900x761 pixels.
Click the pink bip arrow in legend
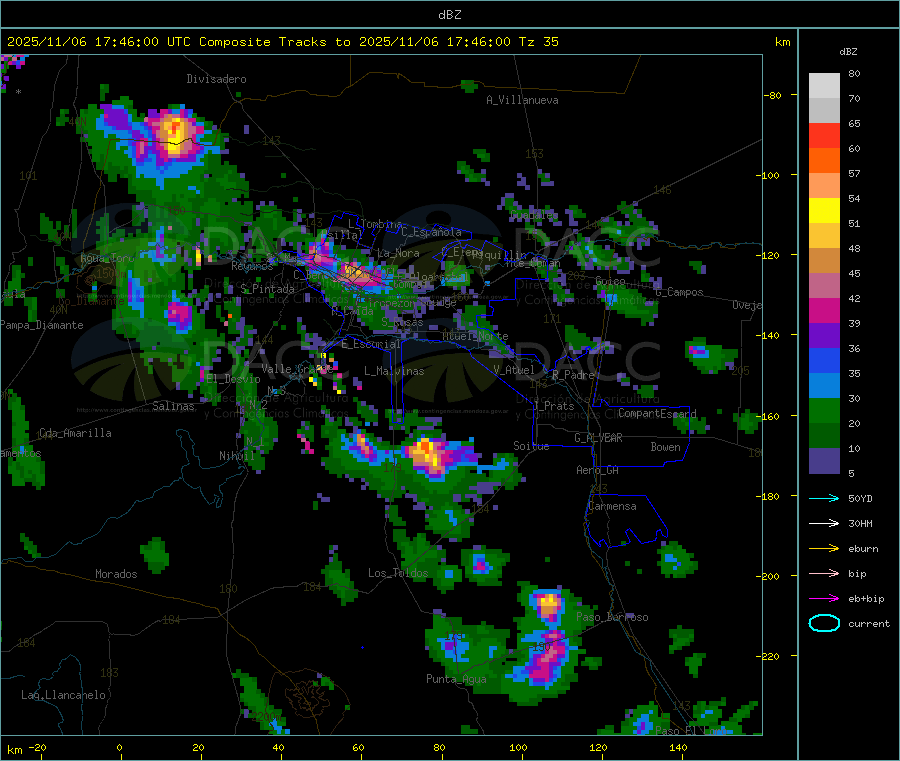pos(824,573)
